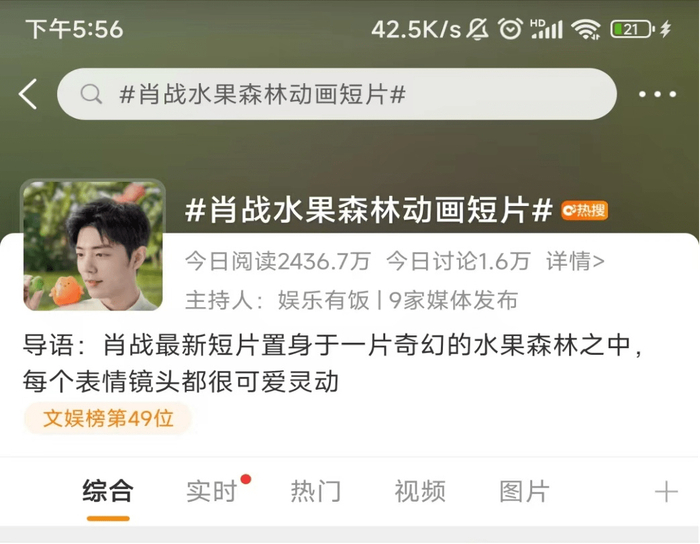Open the 文娱榜第49位 ranking tag
The width and height of the screenshot is (700, 544).
pos(108,419)
